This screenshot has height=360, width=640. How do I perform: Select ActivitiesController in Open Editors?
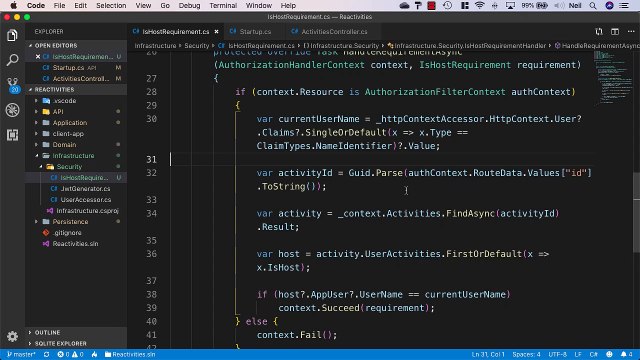(x=76, y=78)
